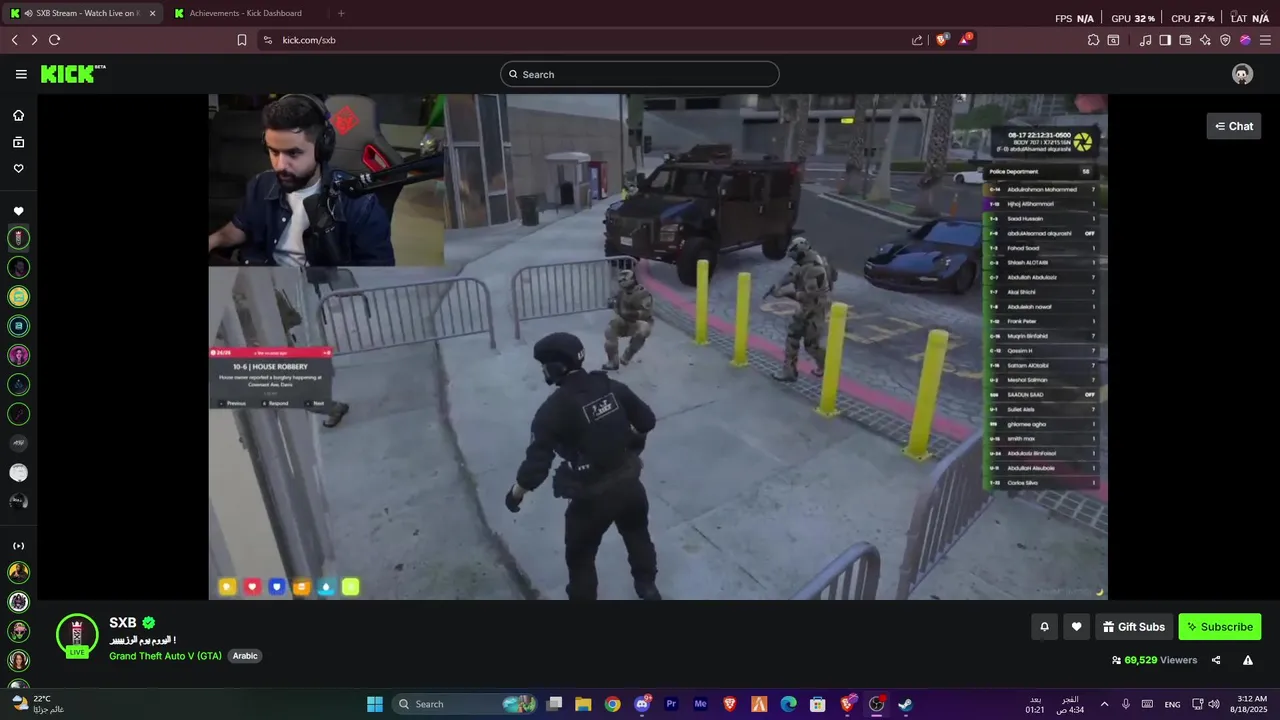Switch to Achievements - Kick Dashboard tab
Screen dimensions: 1280x720
click(x=246, y=13)
